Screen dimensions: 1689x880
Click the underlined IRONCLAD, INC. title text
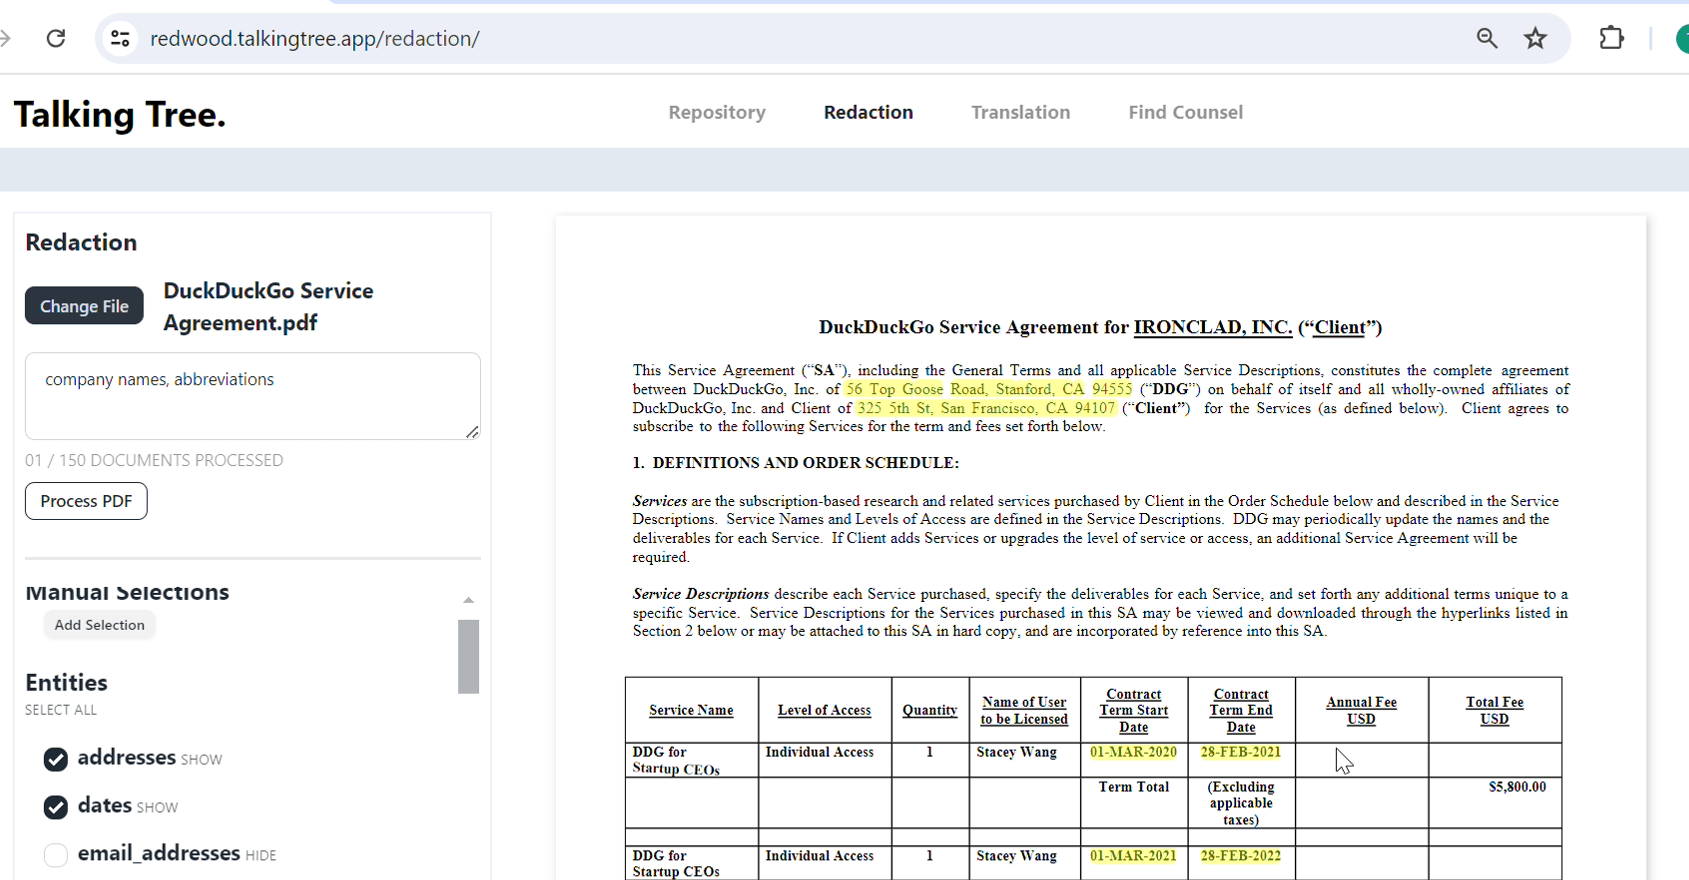pos(1212,327)
